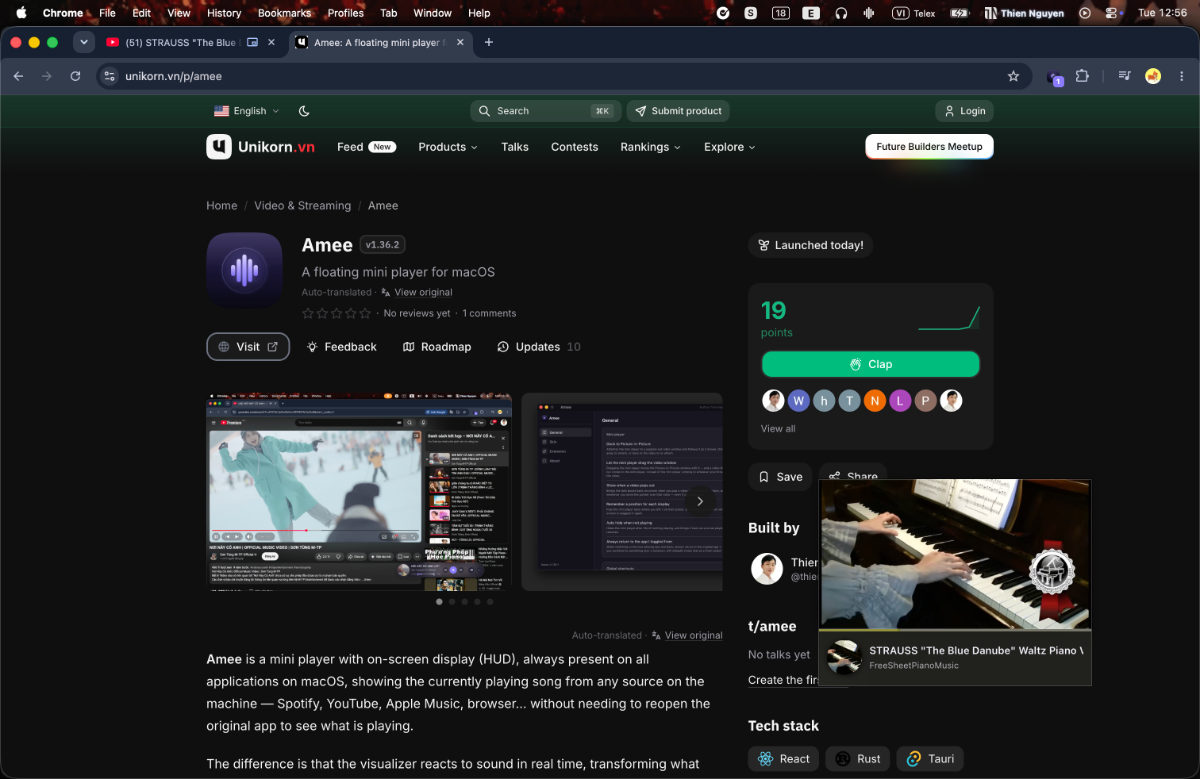
Task: Click the carousel next arrow
Action: click(x=700, y=501)
